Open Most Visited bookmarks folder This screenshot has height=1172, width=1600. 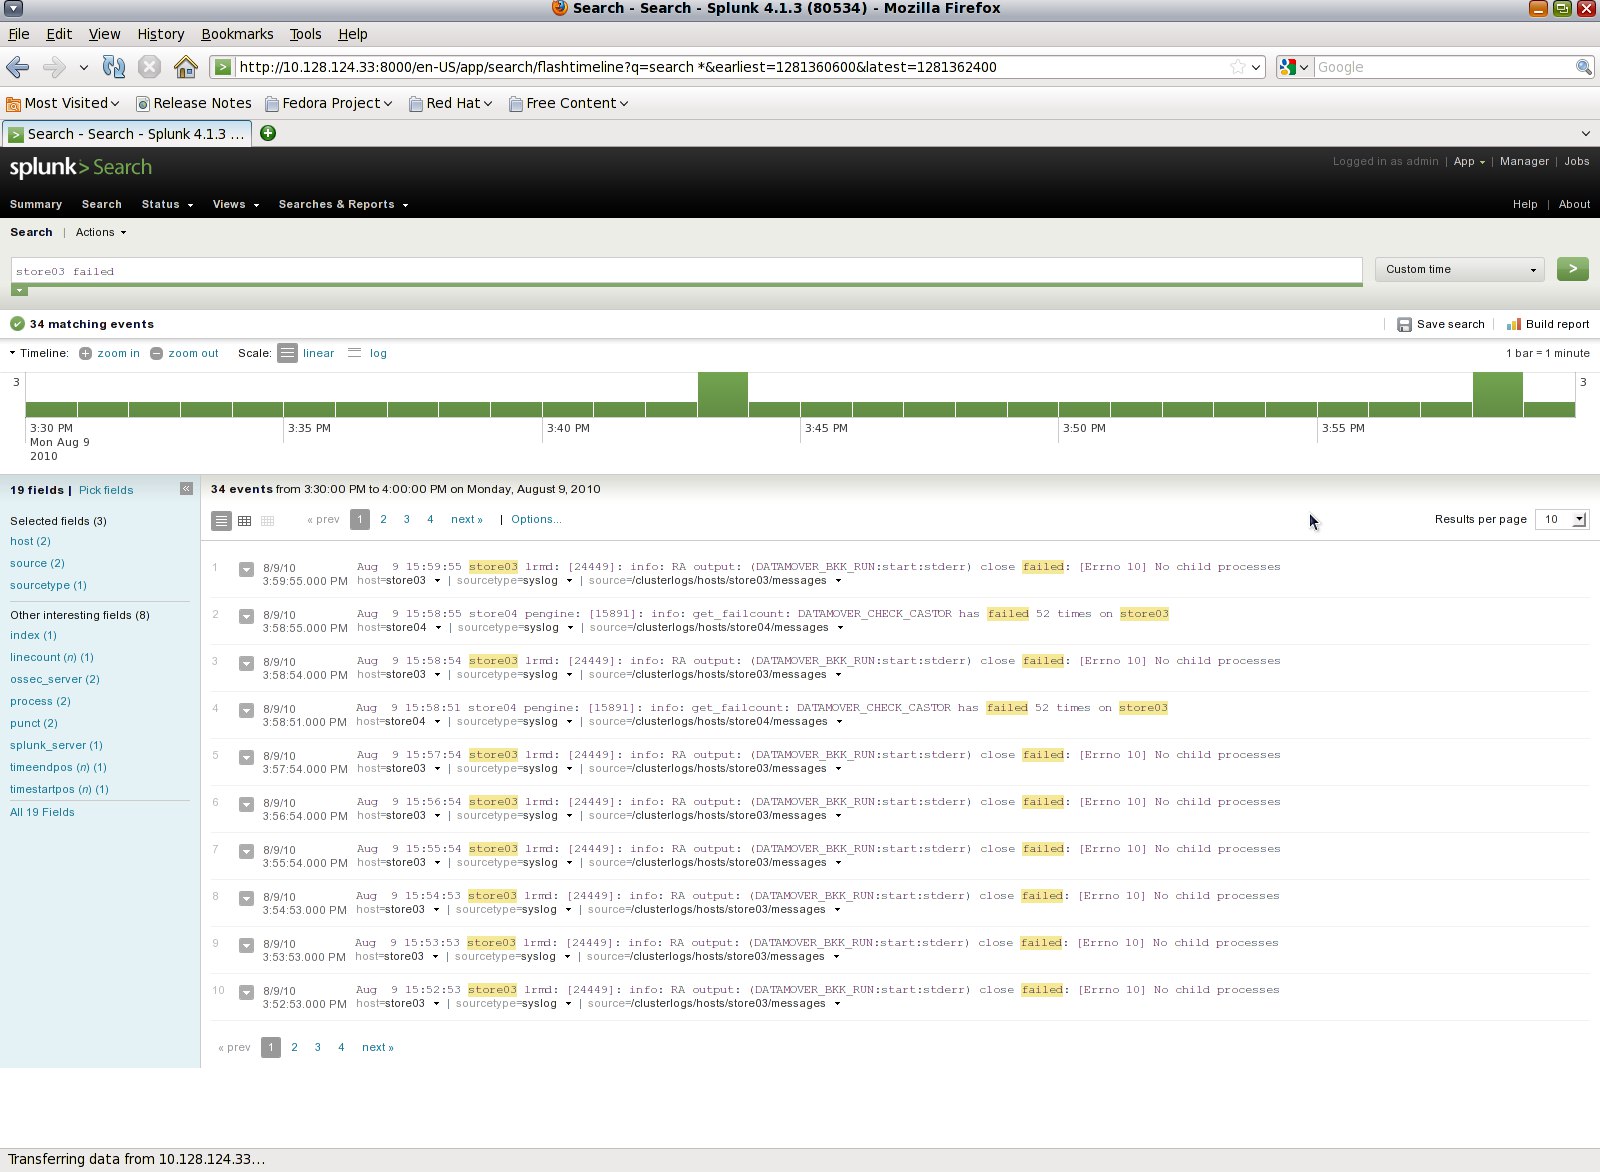63,103
